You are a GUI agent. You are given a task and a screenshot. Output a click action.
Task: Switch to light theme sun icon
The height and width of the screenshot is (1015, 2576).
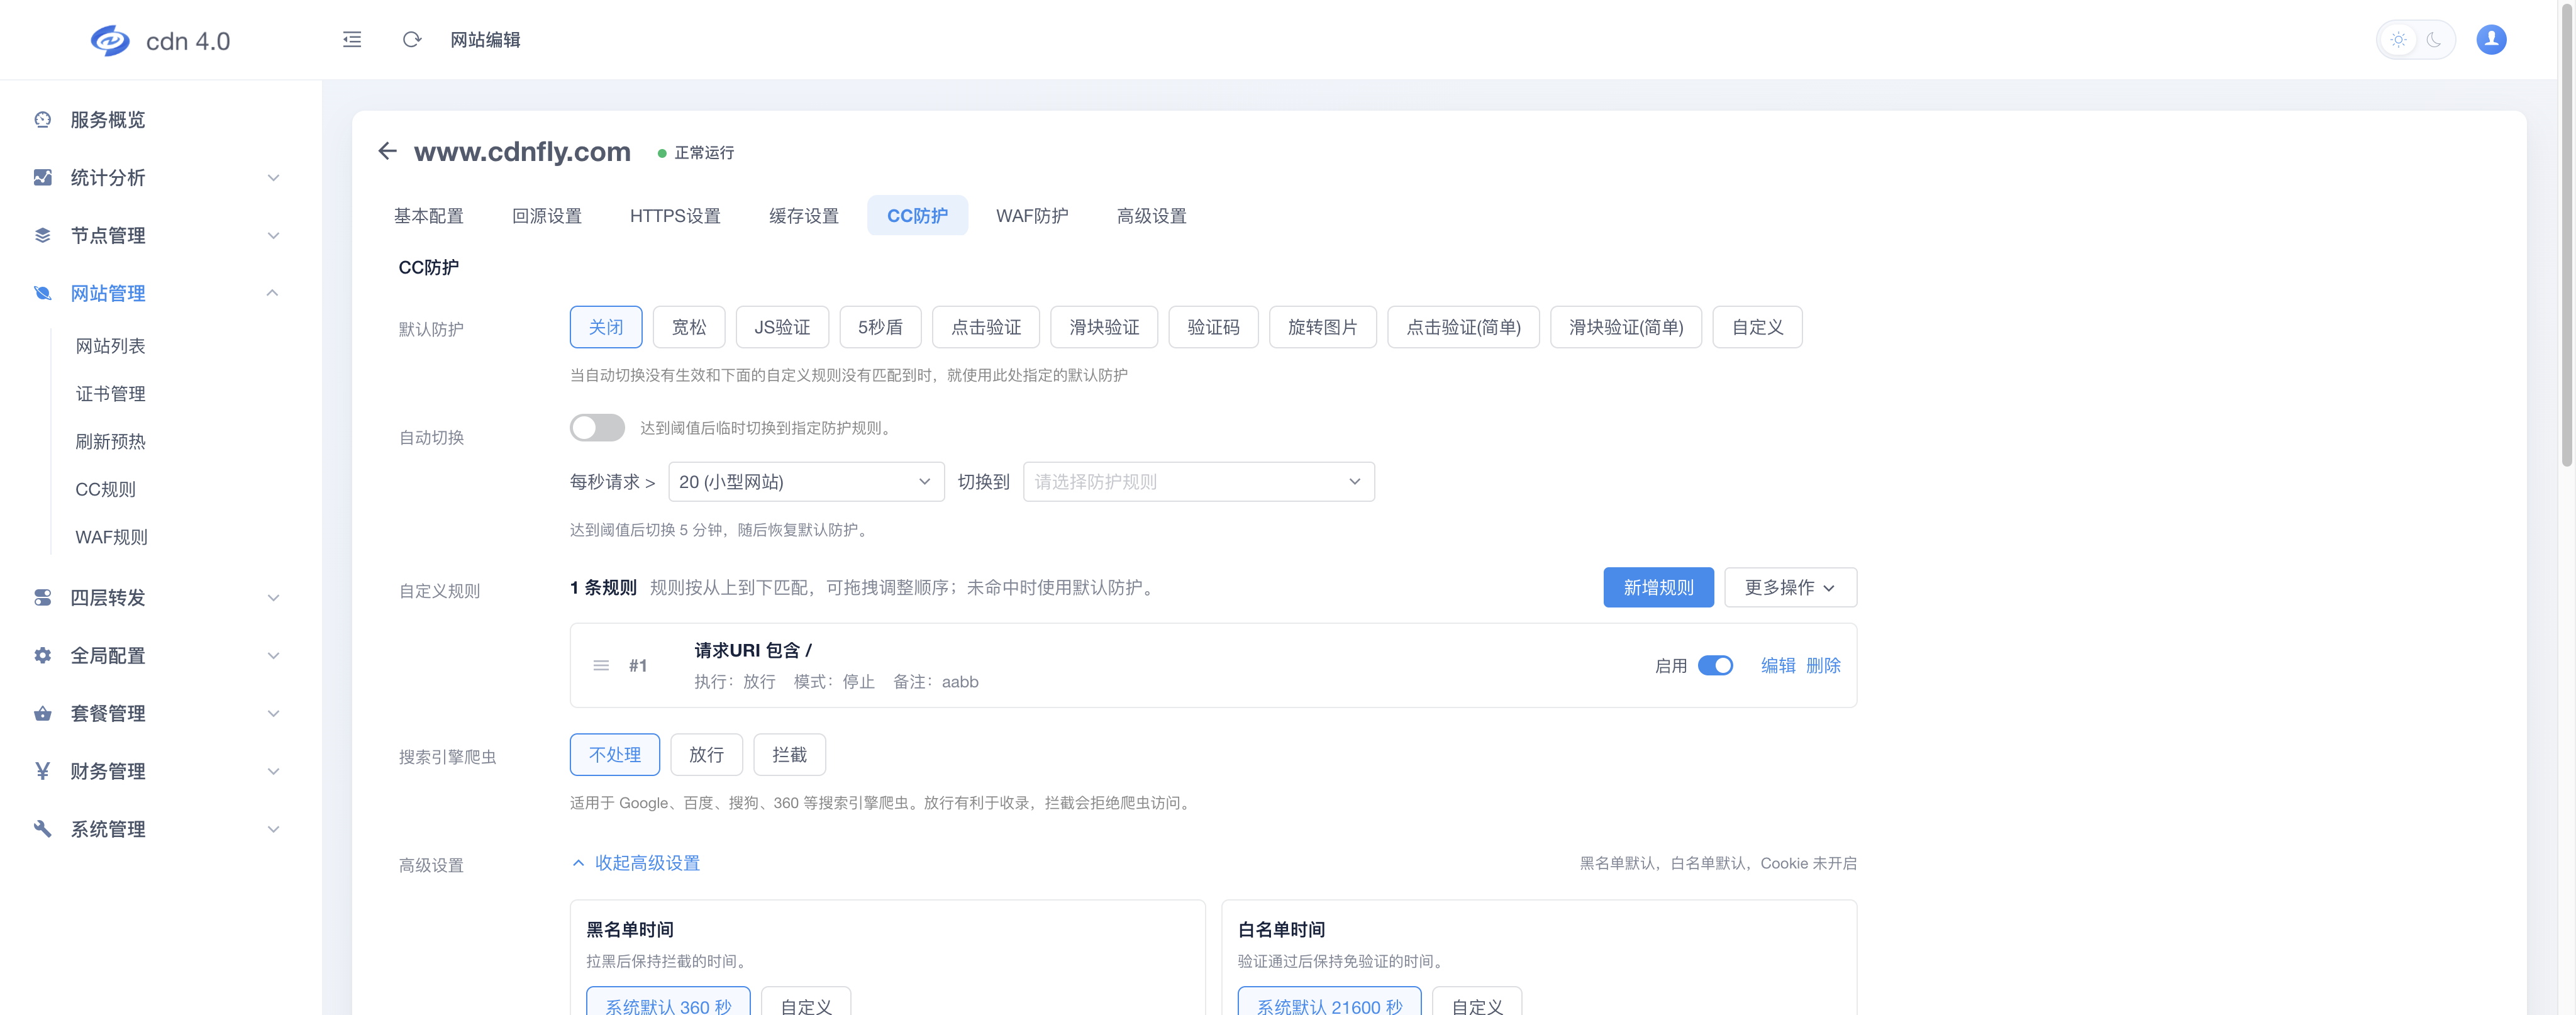(x=2398, y=40)
